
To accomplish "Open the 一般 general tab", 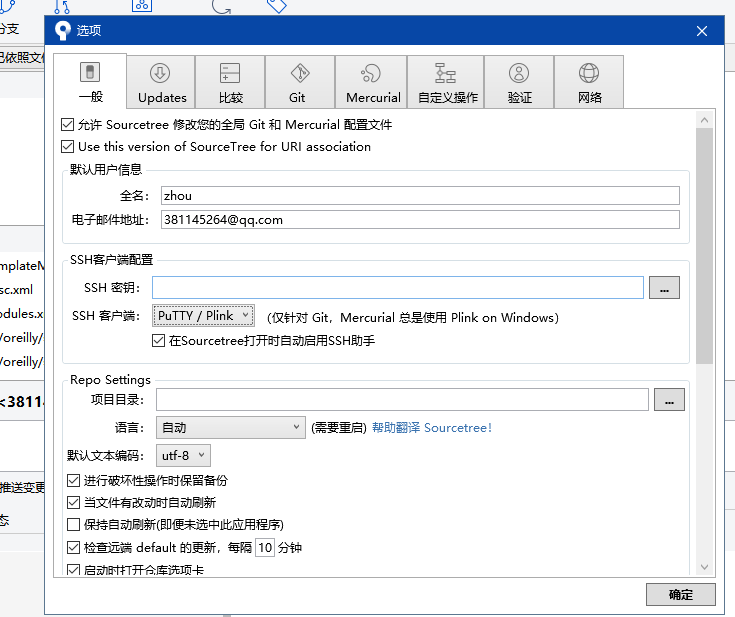I will (x=90, y=81).
